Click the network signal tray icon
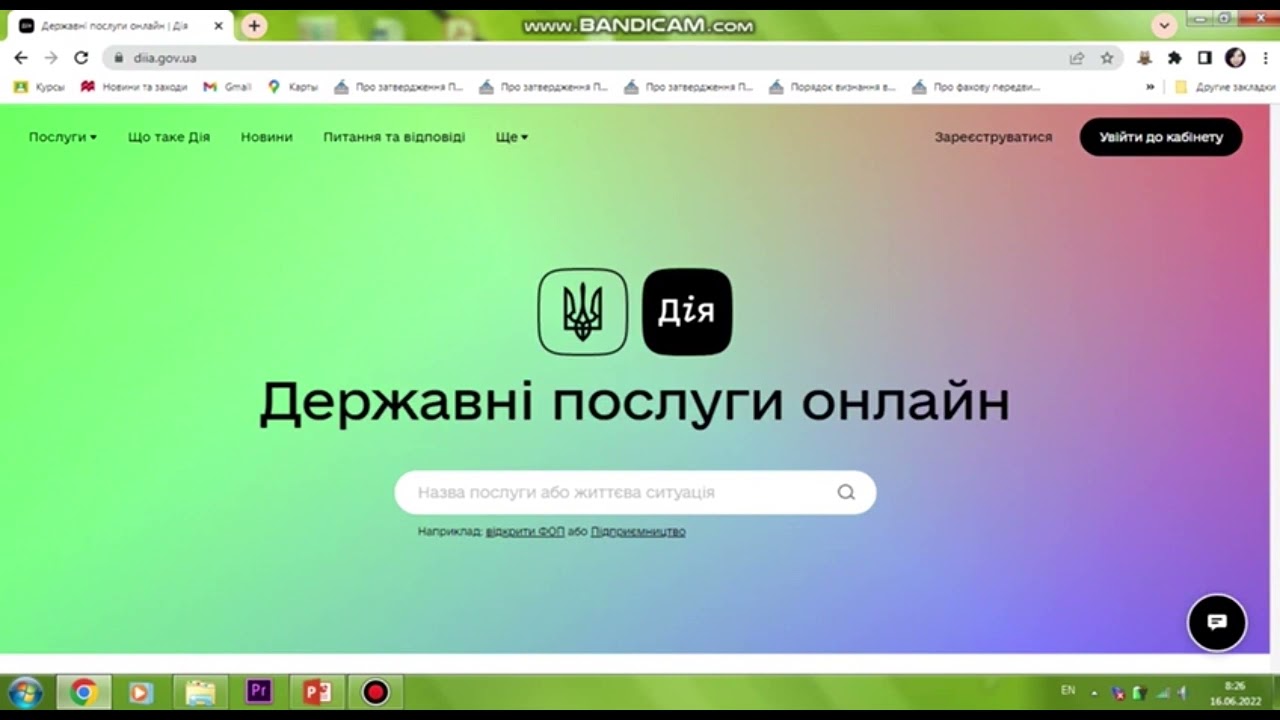1280x720 pixels. coord(1162,692)
